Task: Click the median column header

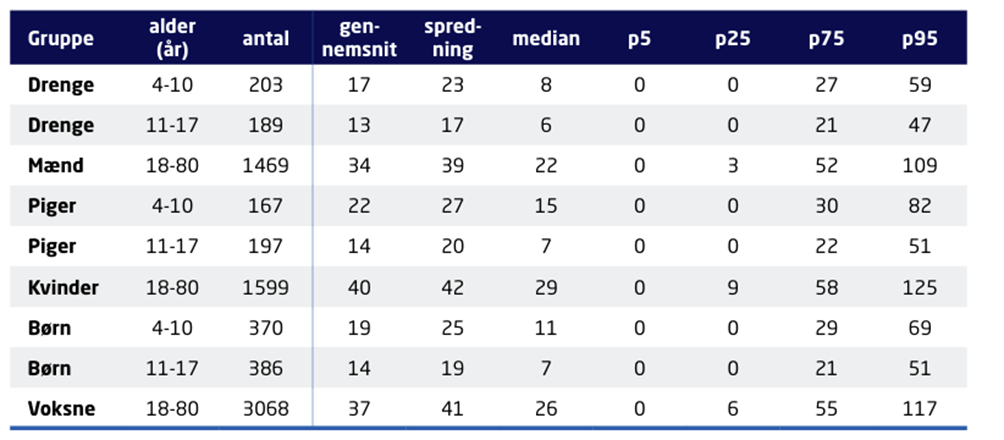Action: (546, 38)
